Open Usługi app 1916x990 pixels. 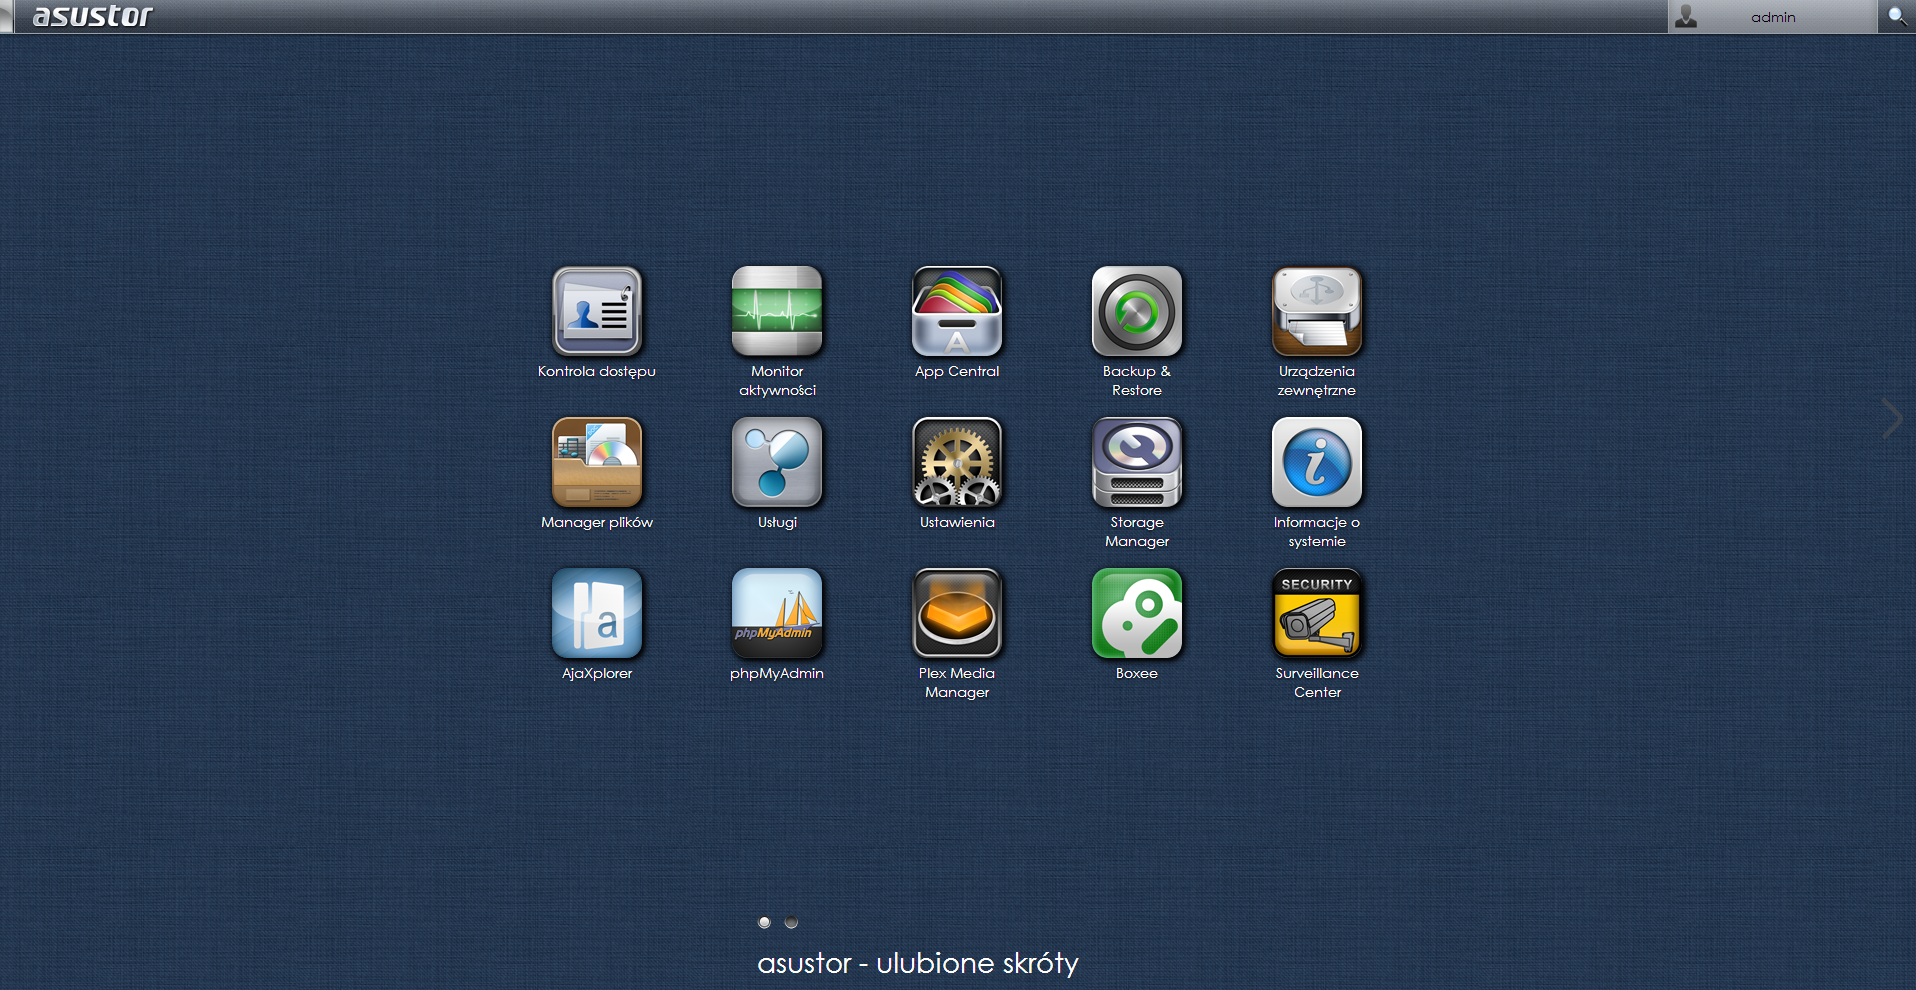coord(777,462)
